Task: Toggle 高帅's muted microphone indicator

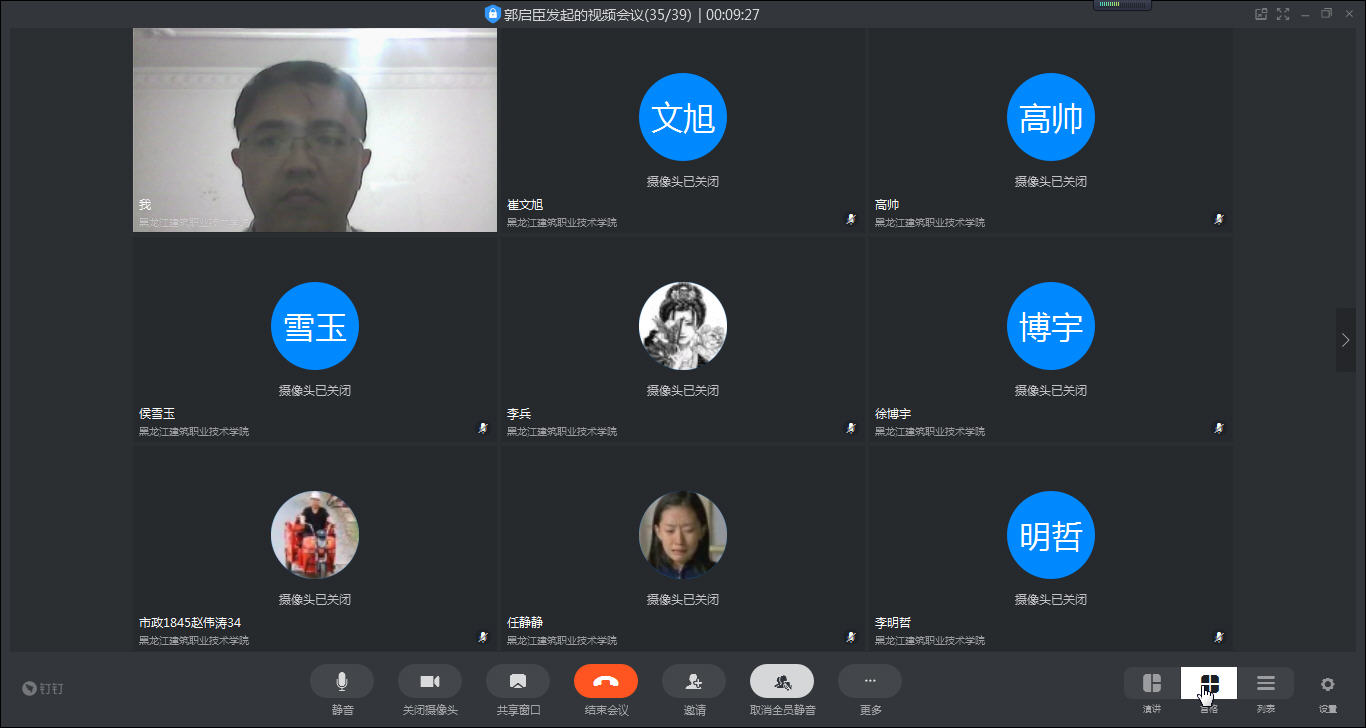Action: pos(1219,219)
